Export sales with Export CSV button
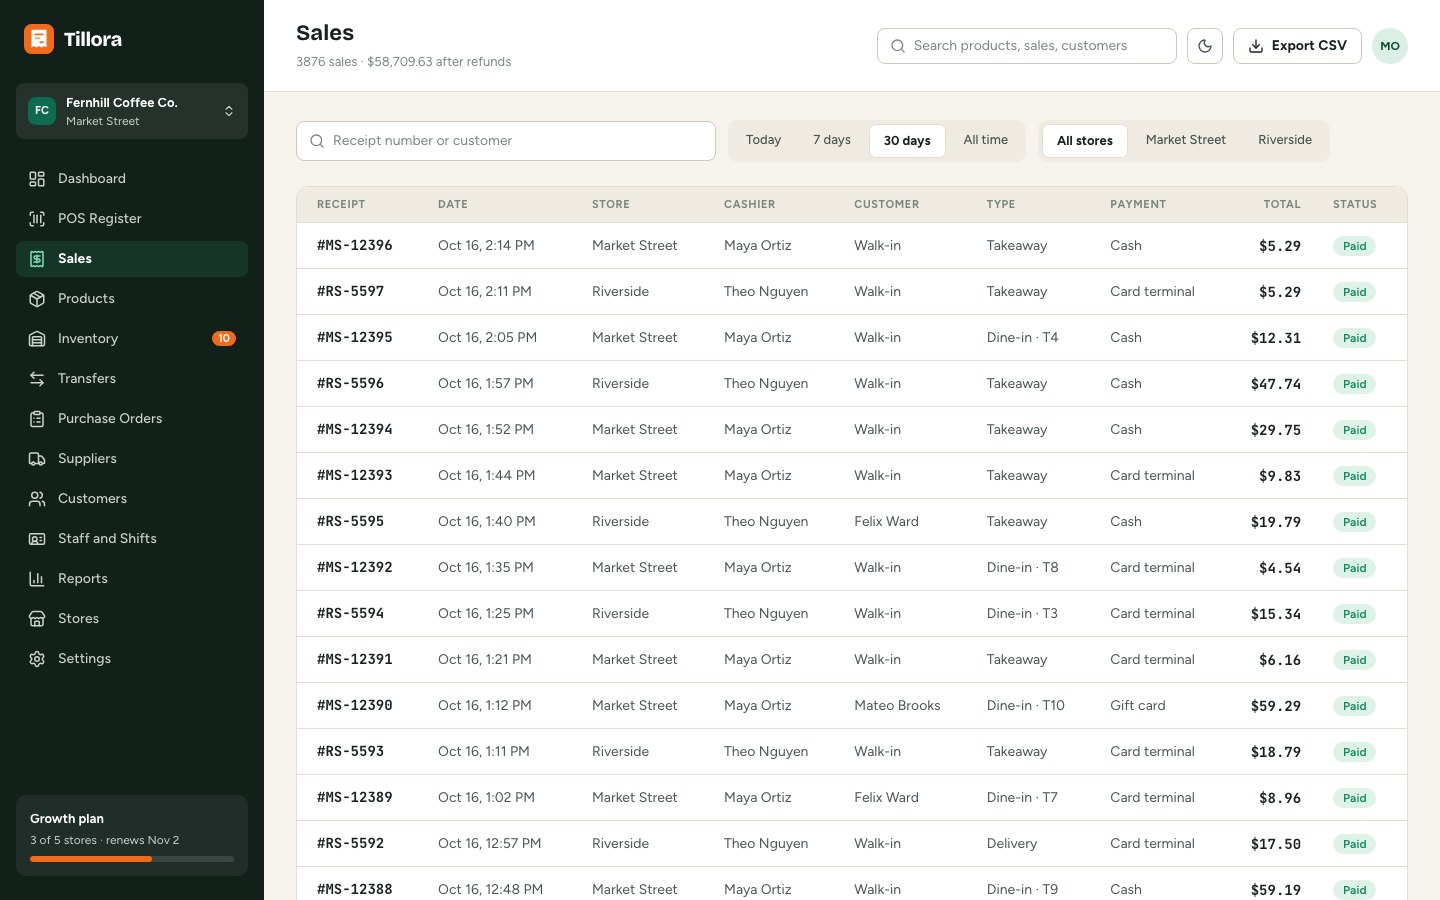The width and height of the screenshot is (1440, 900). 1297,46
